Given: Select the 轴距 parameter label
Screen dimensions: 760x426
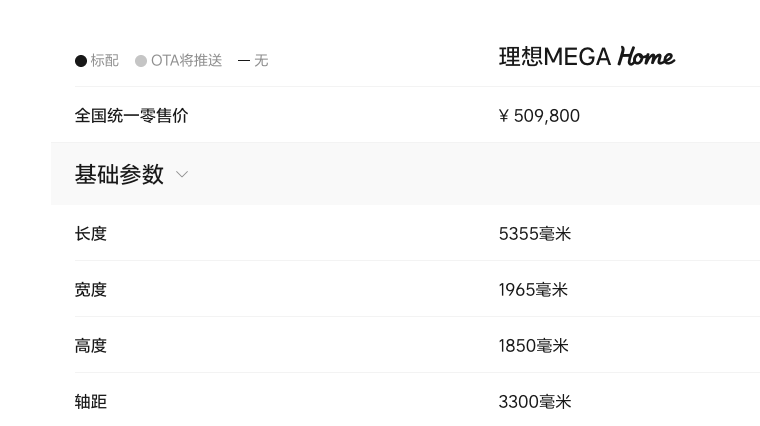Looking at the screenshot, I should (x=91, y=402).
